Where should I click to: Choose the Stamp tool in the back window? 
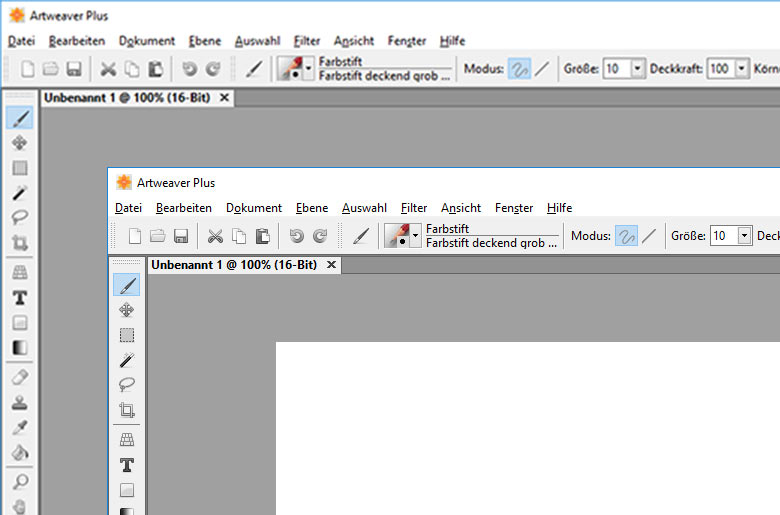(20, 403)
